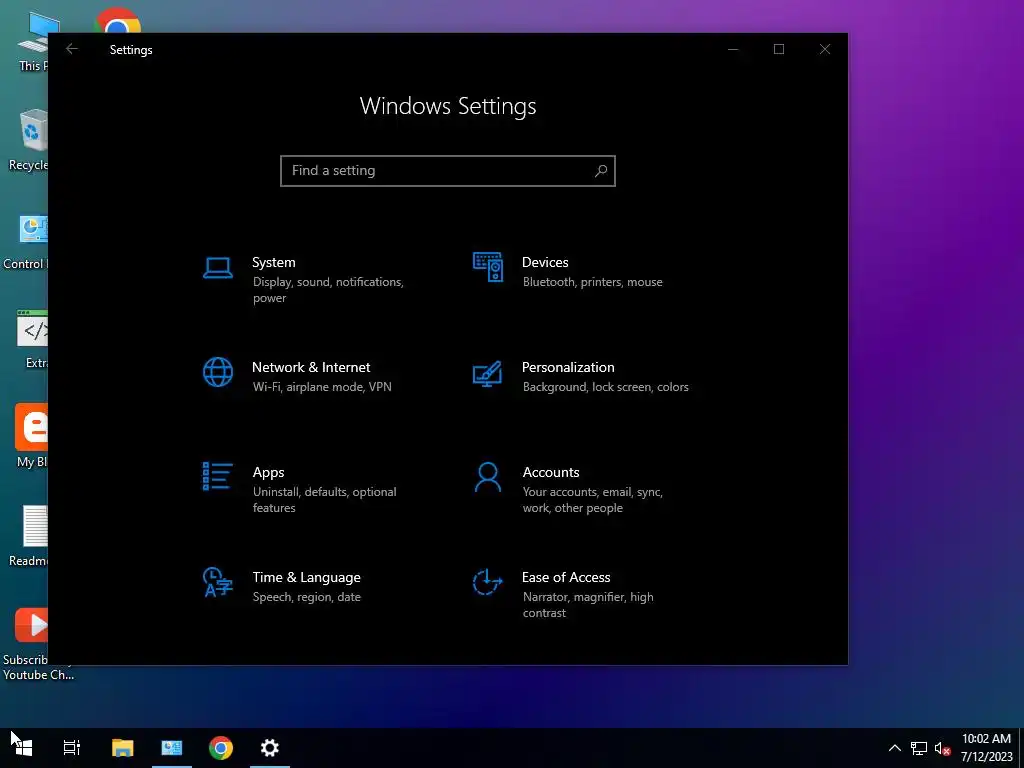
Task: Open Network & Internet label
Action: click(x=311, y=367)
